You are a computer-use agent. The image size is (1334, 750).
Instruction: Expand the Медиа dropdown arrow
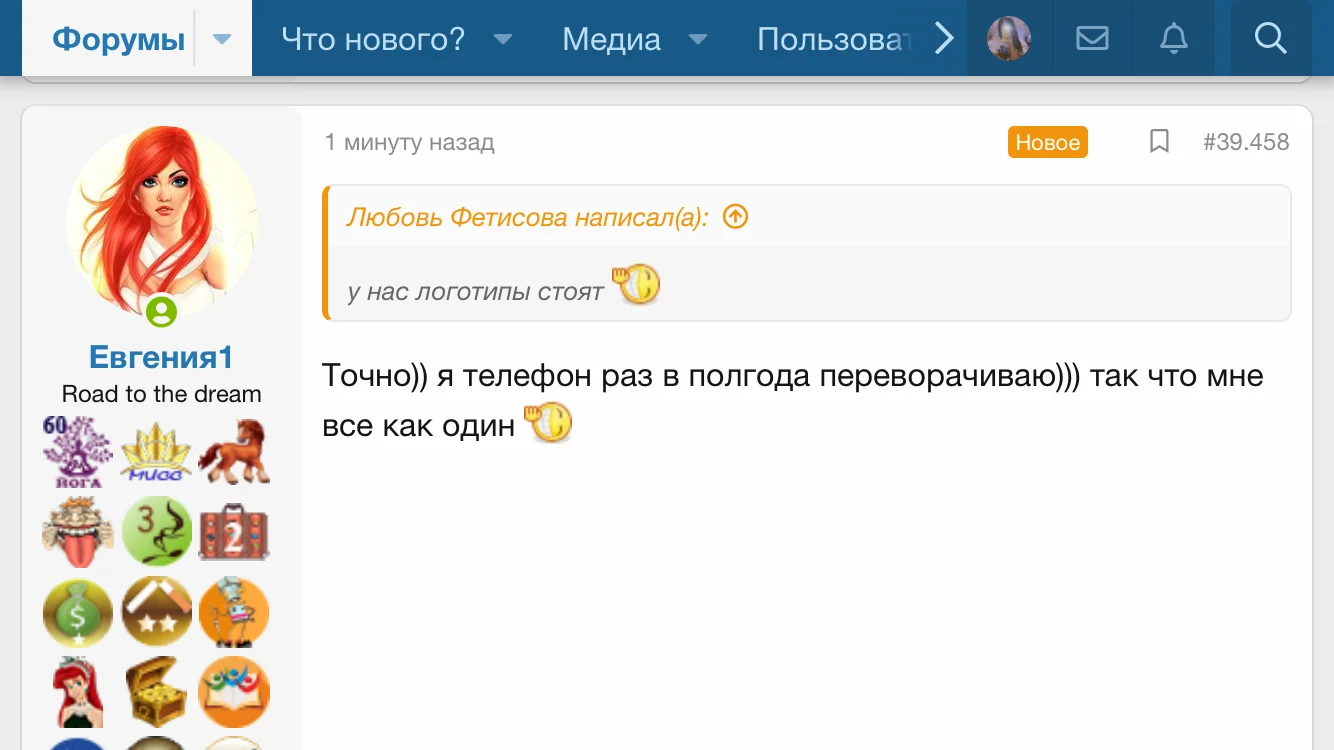(x=698, y=39)
